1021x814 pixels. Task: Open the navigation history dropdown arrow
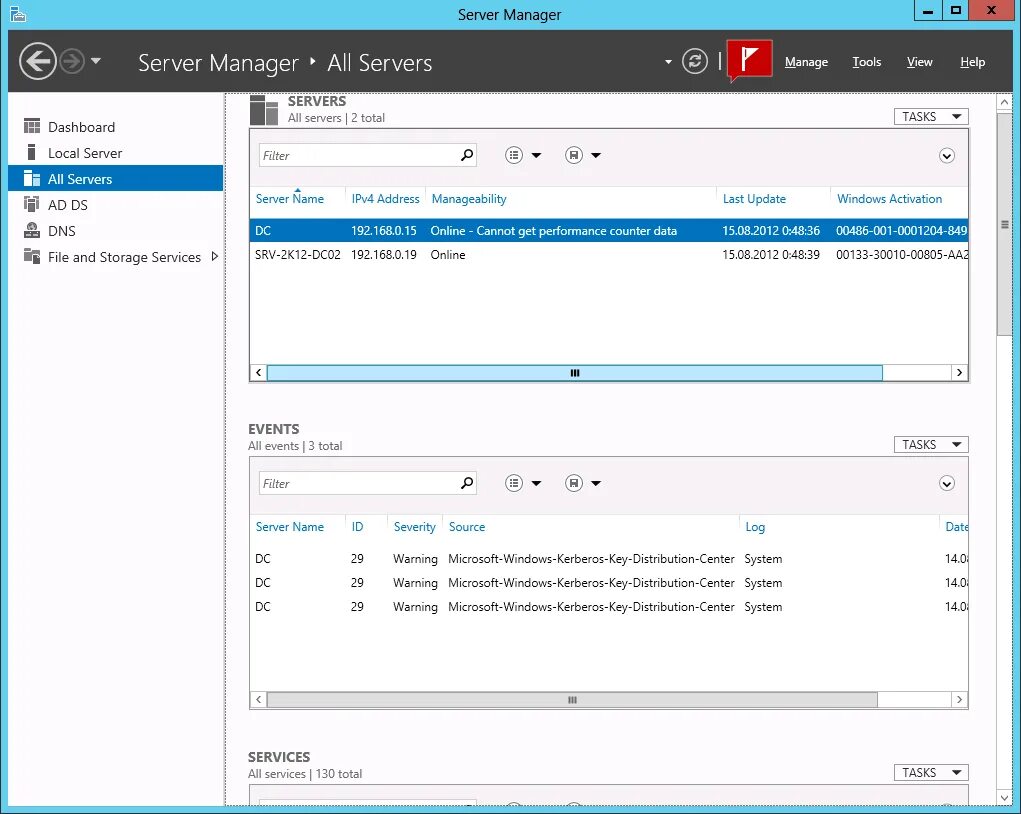click(96, 61)
